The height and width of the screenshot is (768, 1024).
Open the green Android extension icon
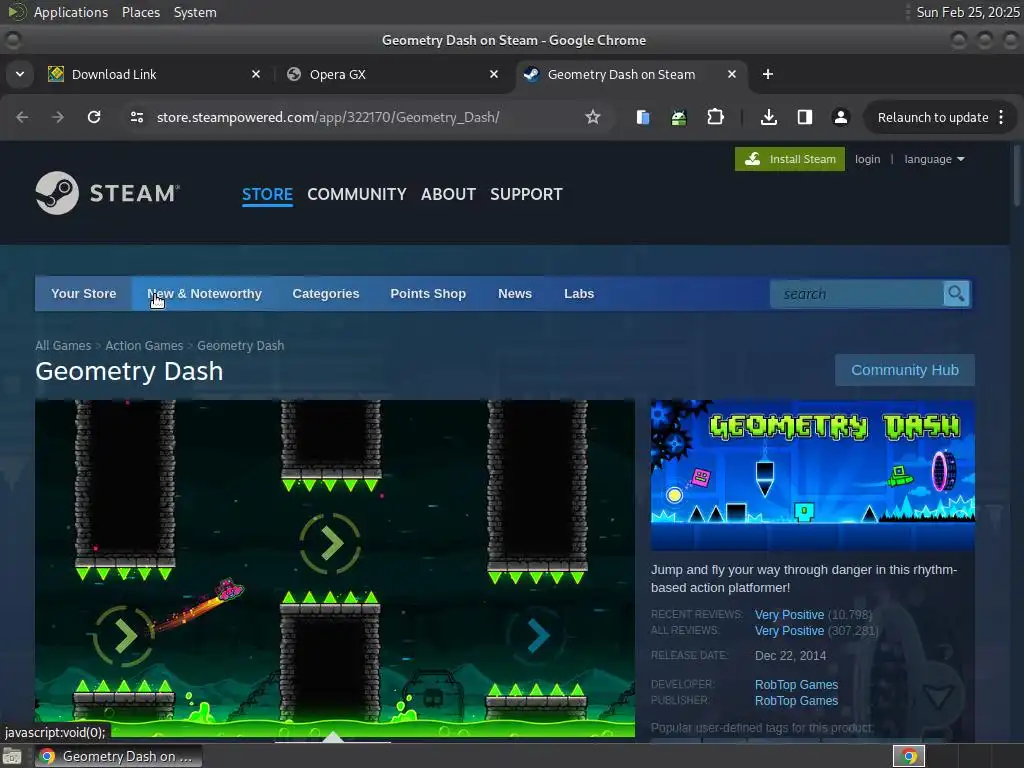pyautogui.click(x=679, y=118)
